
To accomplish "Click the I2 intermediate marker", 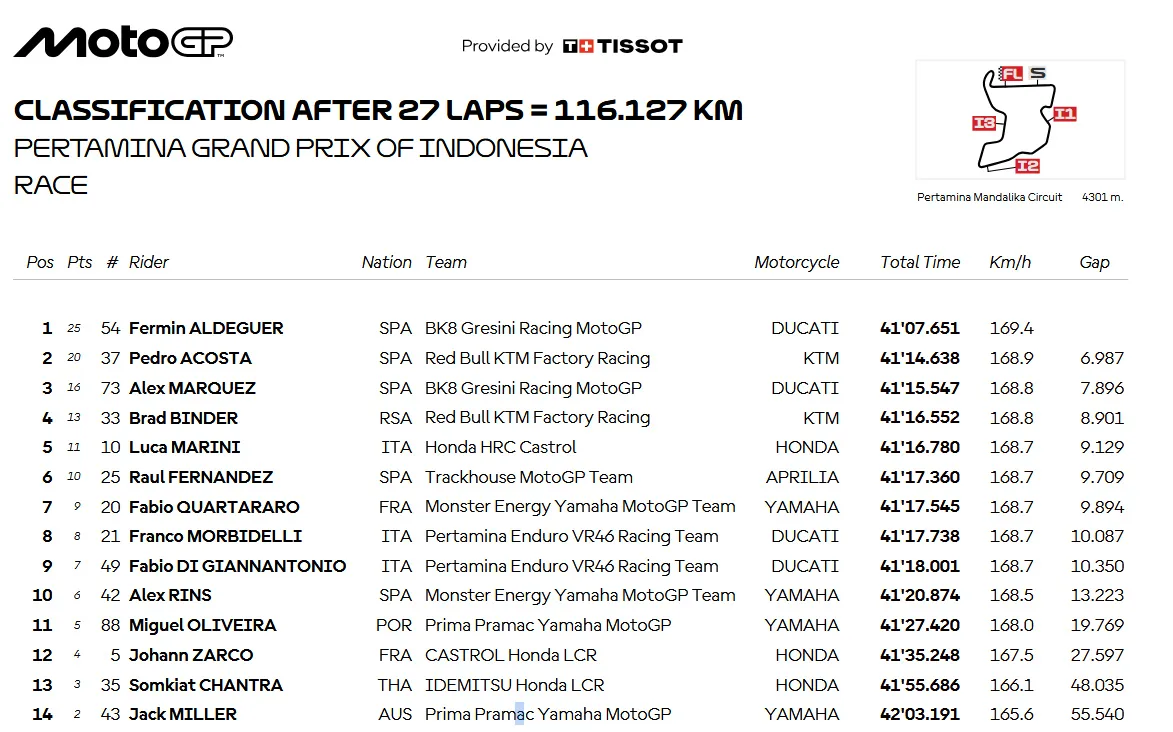I will pyautogui.click(x=1027, y=166).
